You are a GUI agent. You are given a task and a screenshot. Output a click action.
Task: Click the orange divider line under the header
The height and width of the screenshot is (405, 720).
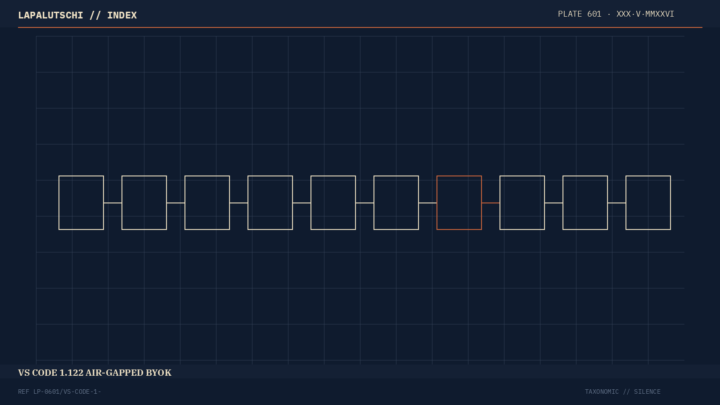pyautogui.click(x=360, y=28)
